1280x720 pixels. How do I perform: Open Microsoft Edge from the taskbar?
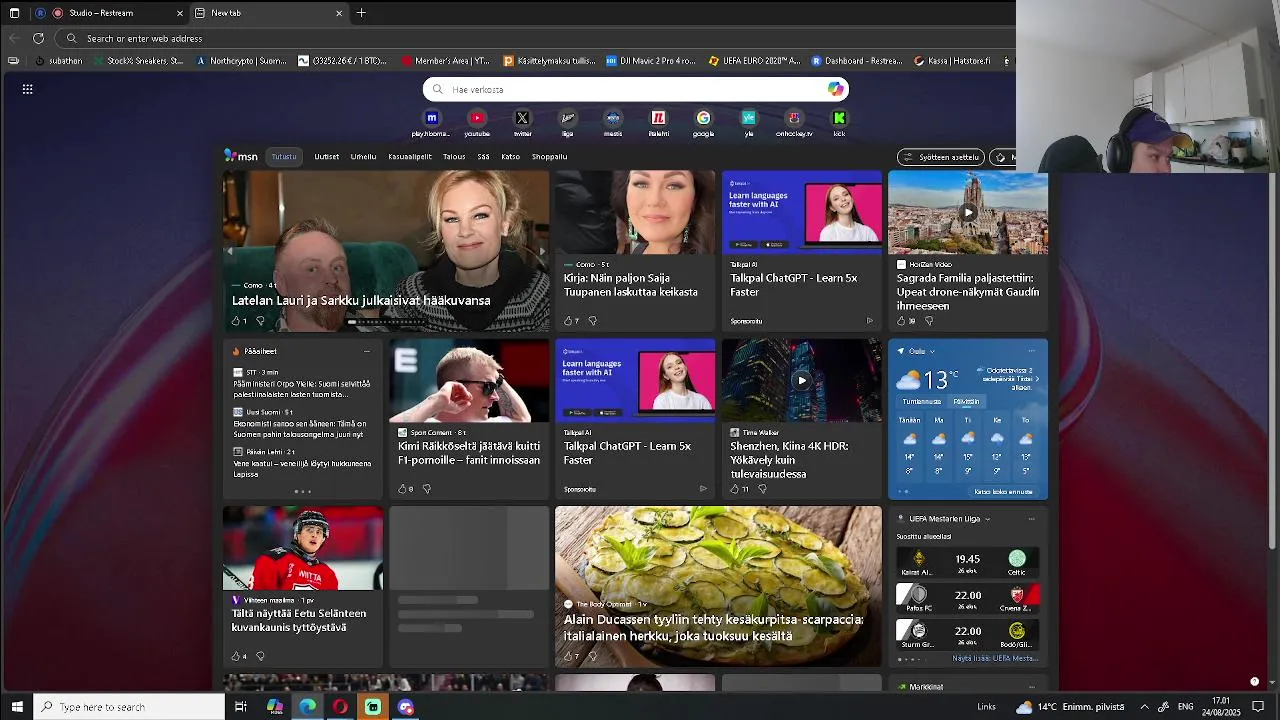tap(307, 707)
